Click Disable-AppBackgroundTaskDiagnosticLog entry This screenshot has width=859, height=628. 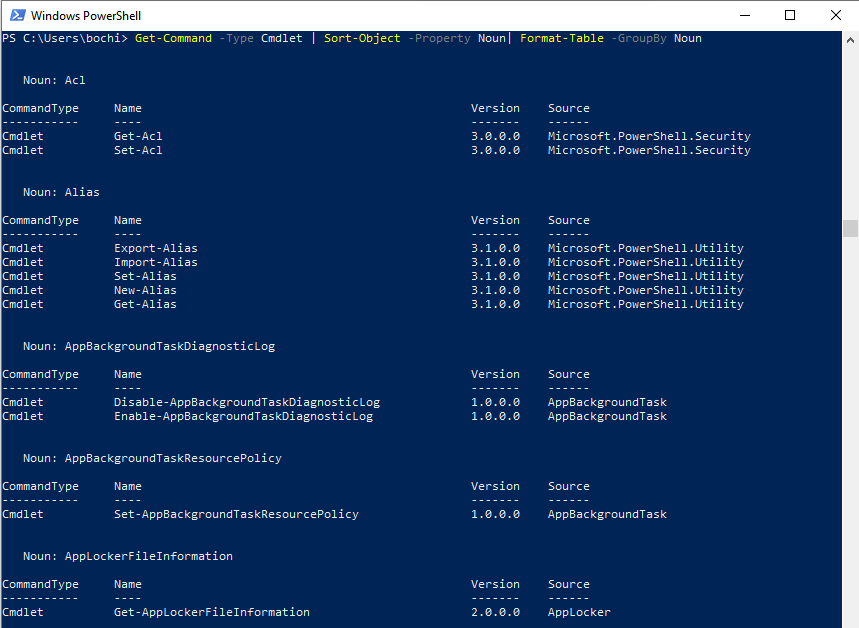247,402
